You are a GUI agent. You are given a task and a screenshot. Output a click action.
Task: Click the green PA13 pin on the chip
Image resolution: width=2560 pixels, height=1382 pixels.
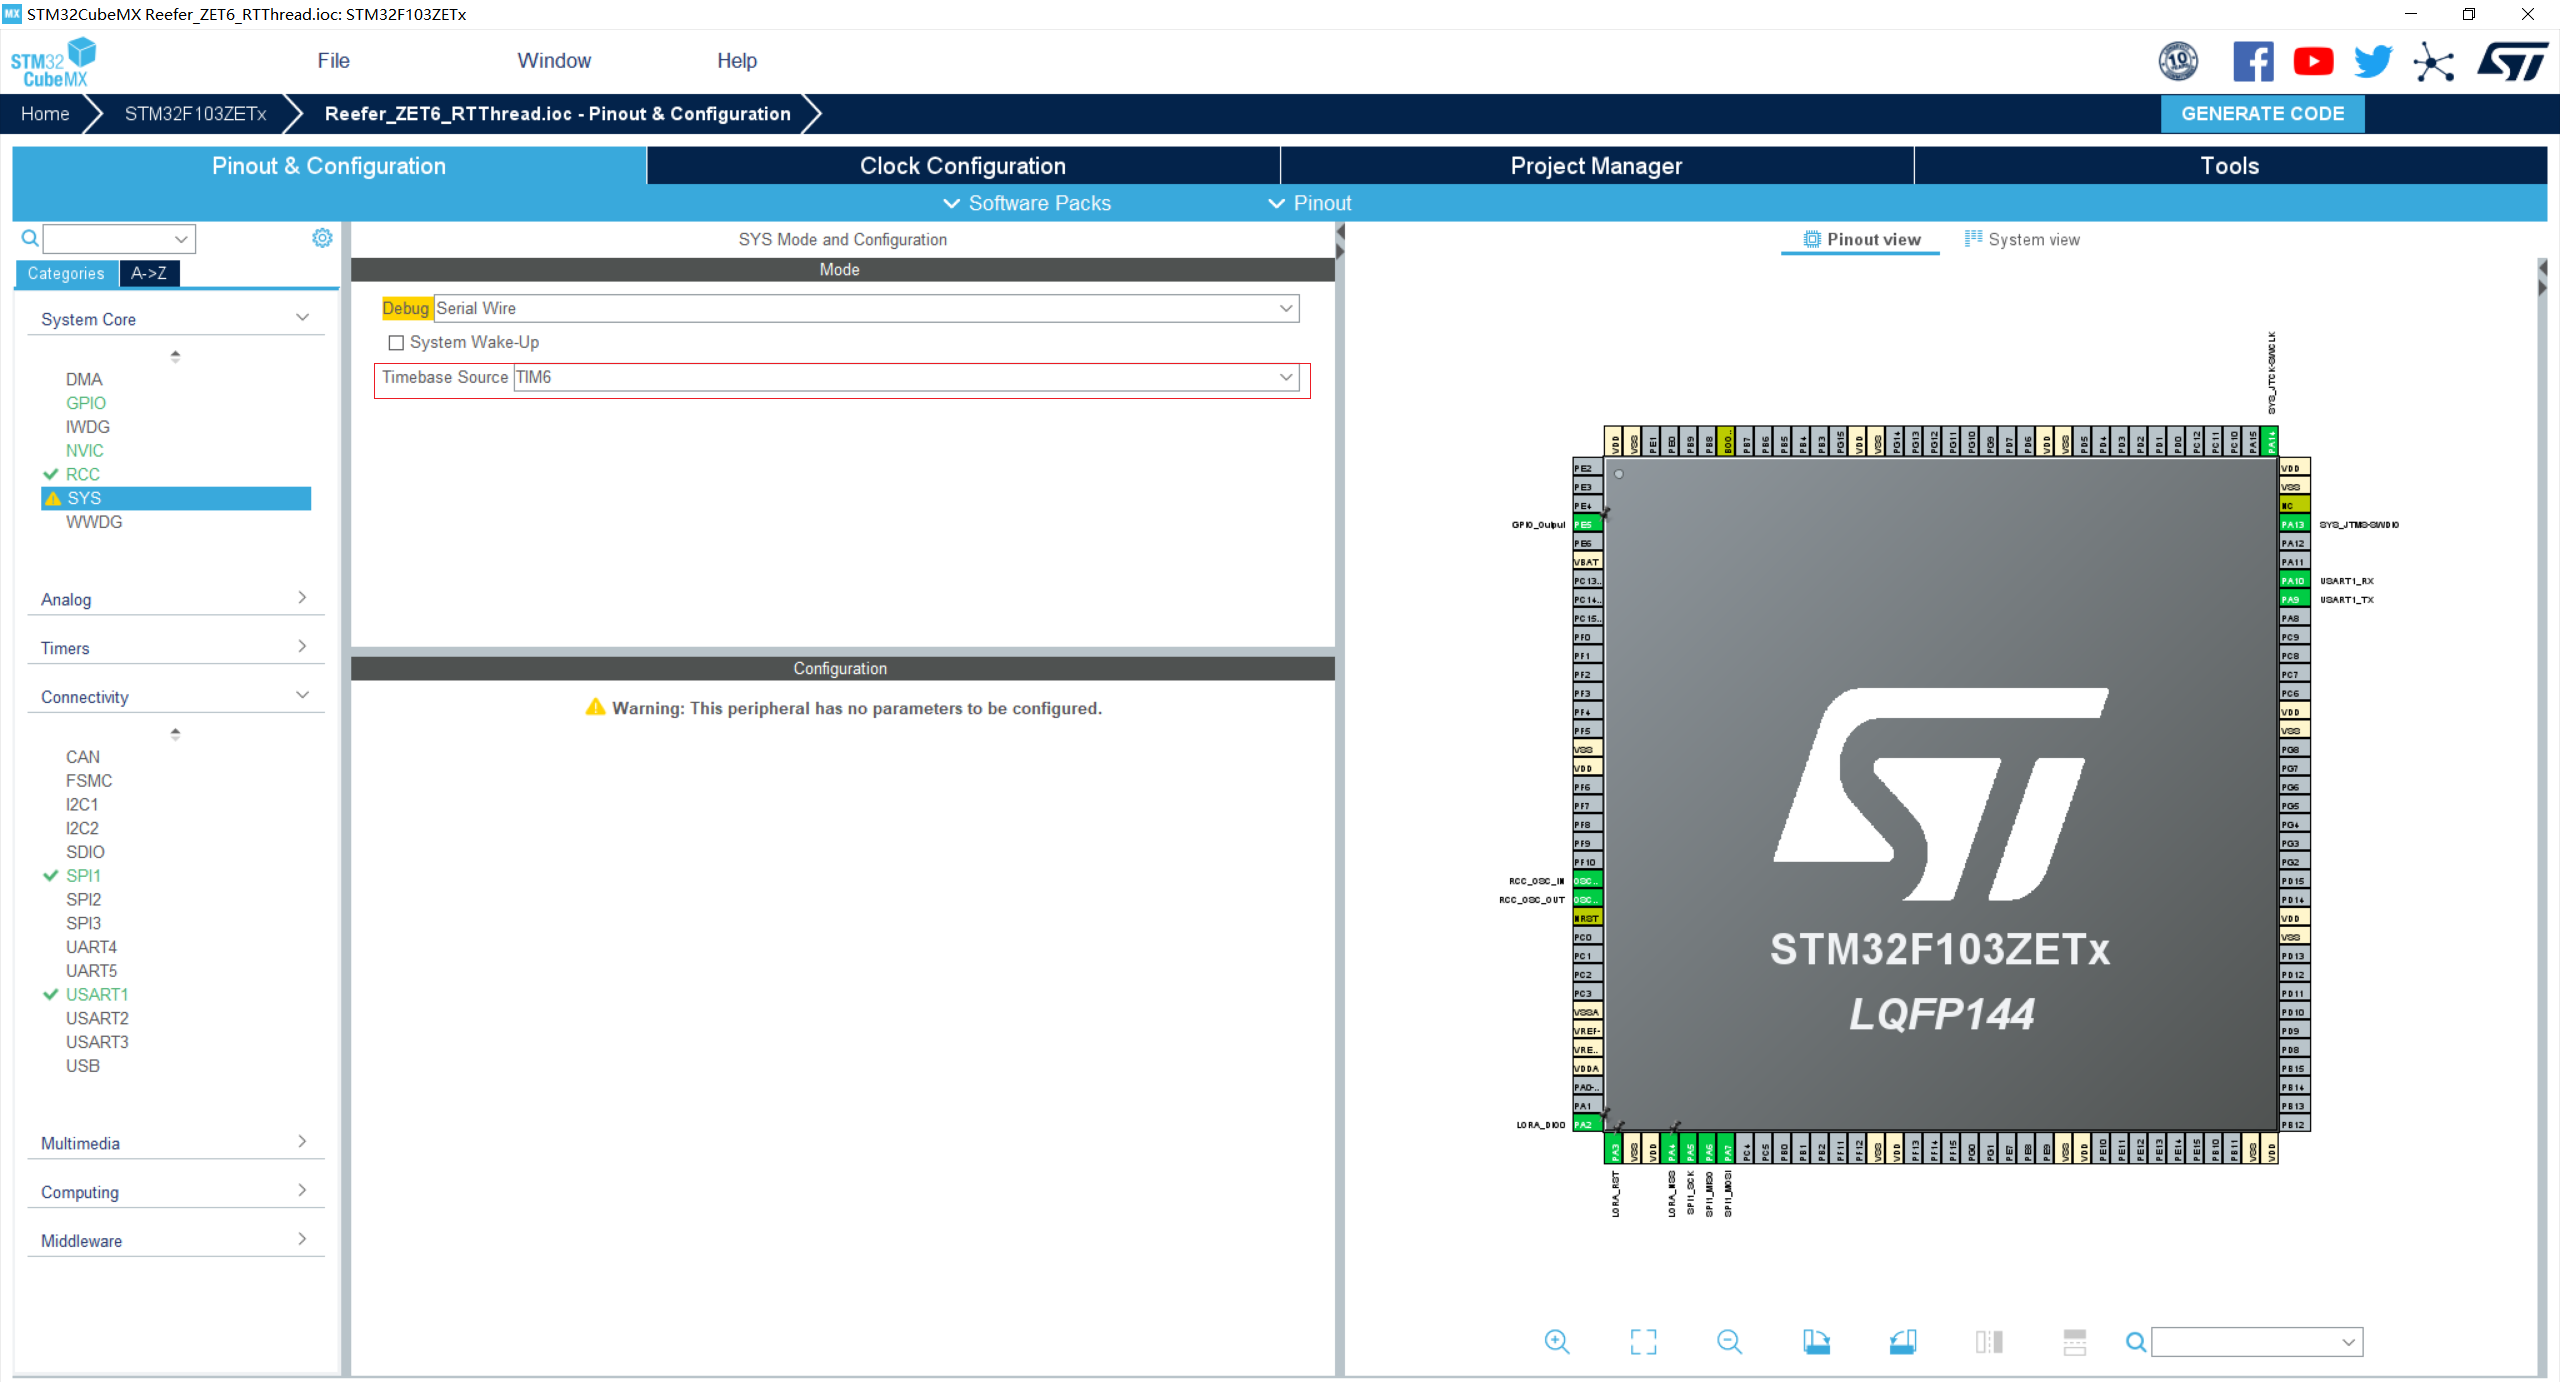point(2293,524)
